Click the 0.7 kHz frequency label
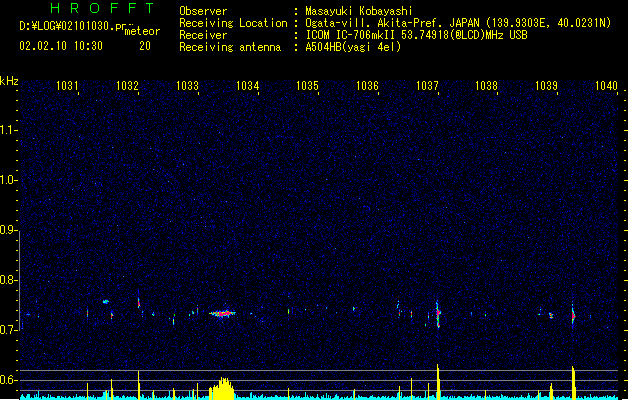 click(8, 330)
